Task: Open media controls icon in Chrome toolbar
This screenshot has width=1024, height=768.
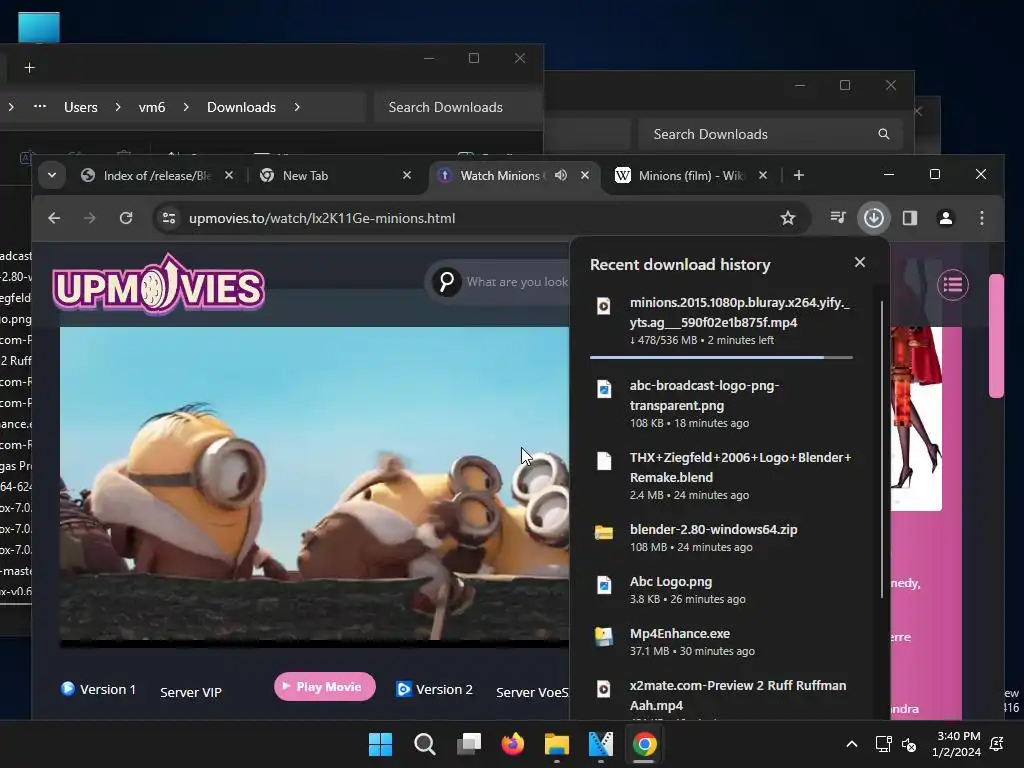Action: pos(838,217)
